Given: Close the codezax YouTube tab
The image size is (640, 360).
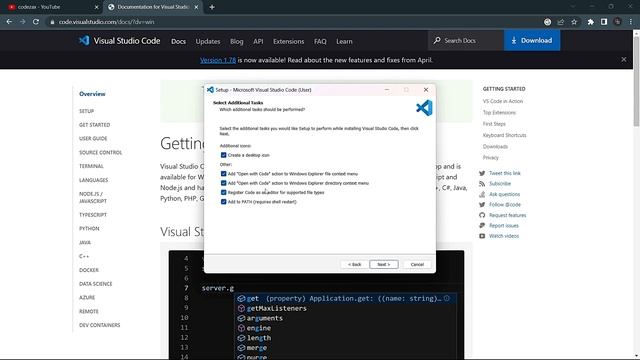Looking at the screenshot, I should coord(97,7).
